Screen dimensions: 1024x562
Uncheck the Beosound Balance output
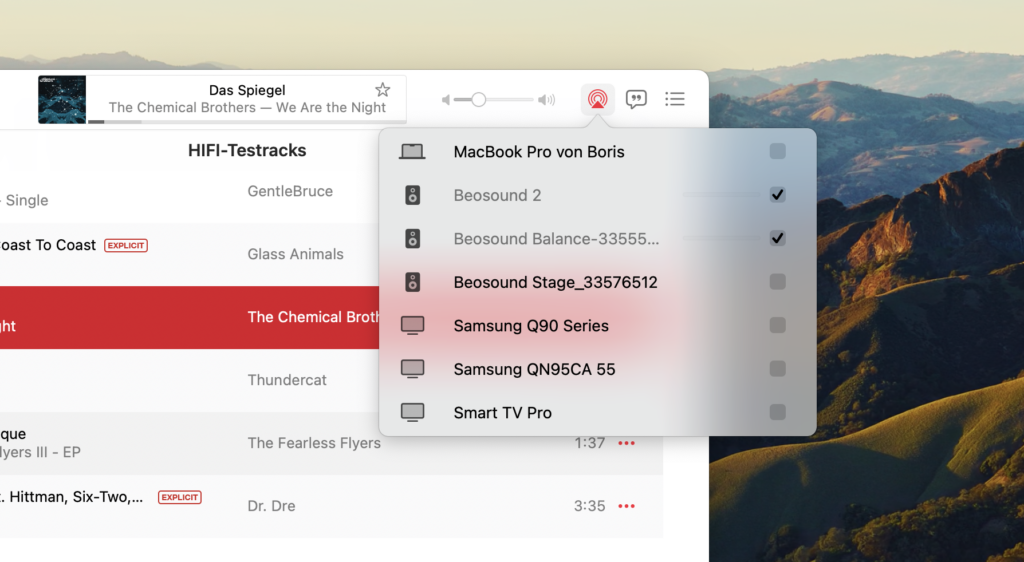click(x=777, y=238)
